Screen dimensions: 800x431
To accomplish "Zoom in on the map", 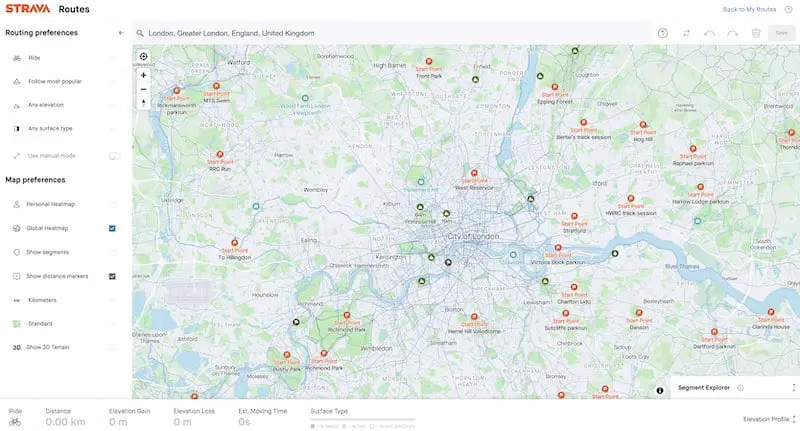I will click(143, 75).
